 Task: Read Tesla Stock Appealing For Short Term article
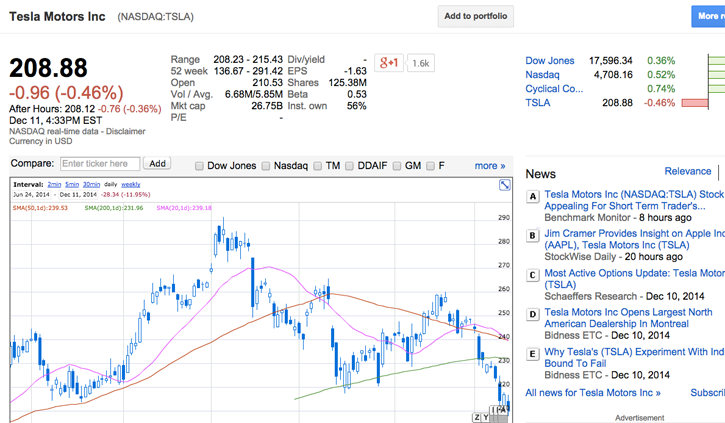(x=634, y=200)
